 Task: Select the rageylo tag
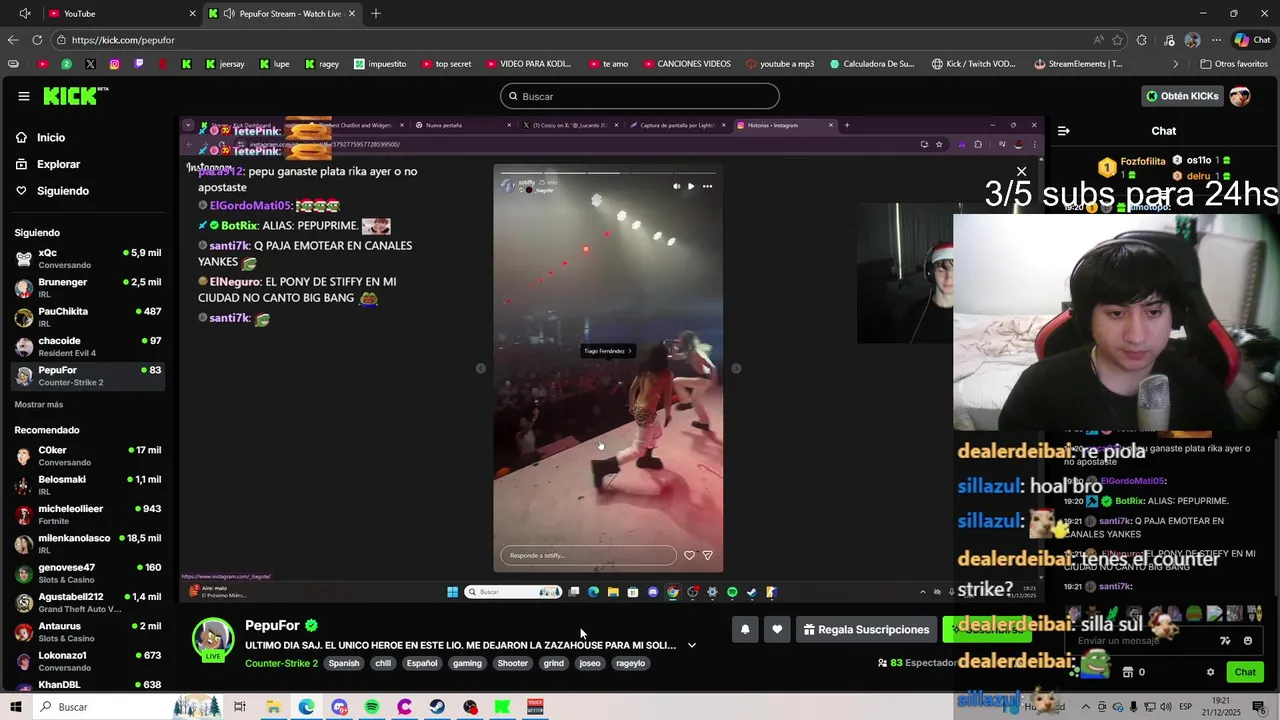(630, 663)
